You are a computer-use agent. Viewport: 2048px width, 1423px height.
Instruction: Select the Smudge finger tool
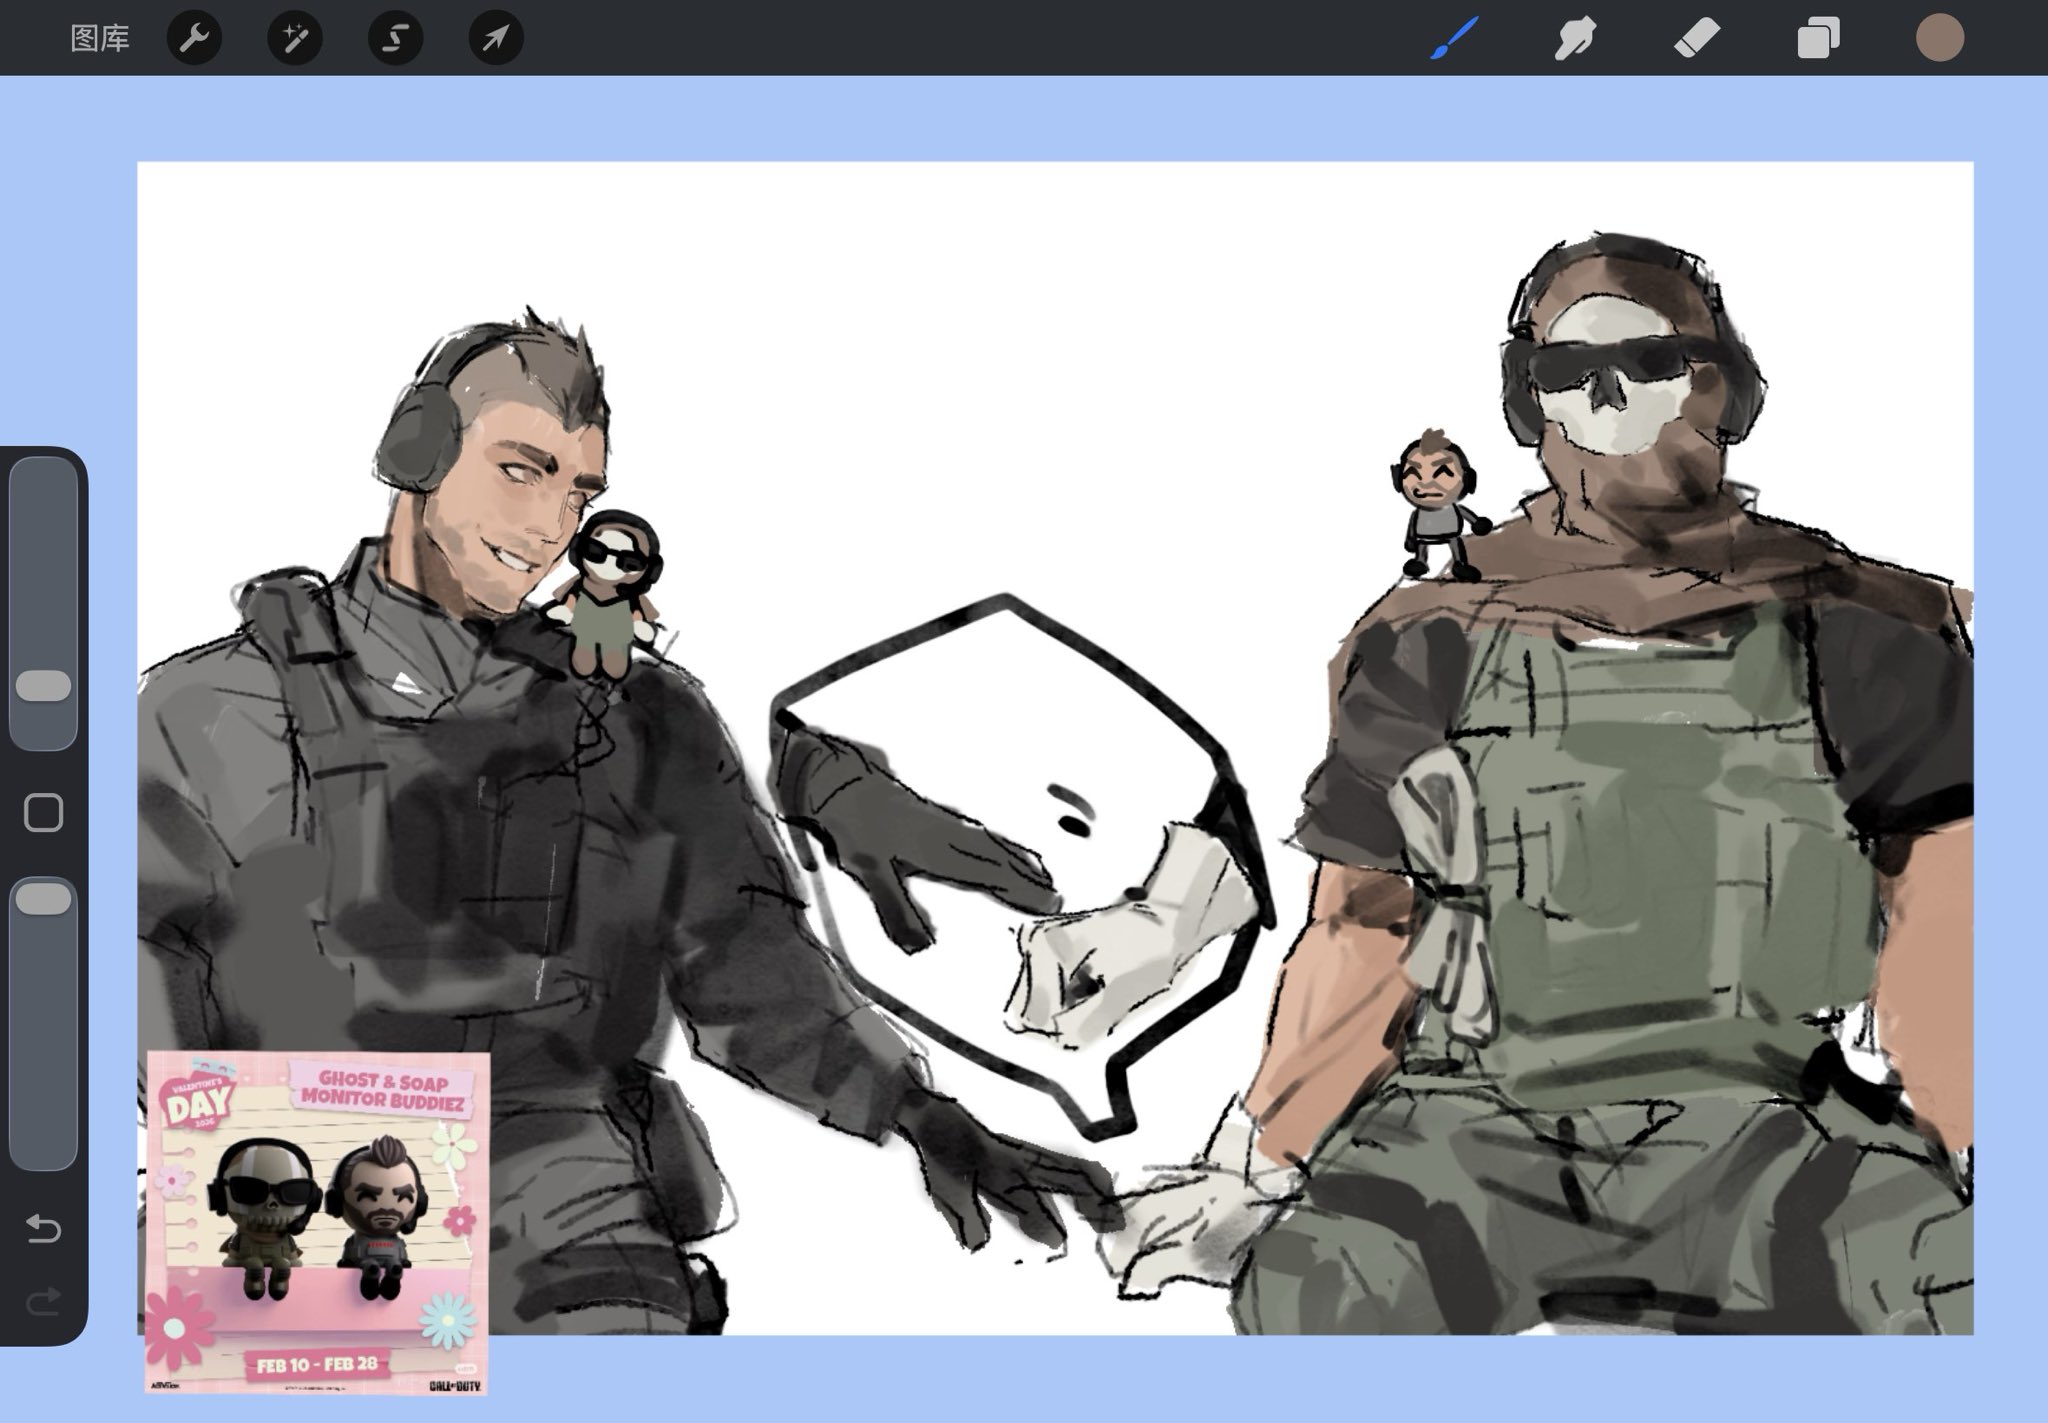click(1575, 39)
